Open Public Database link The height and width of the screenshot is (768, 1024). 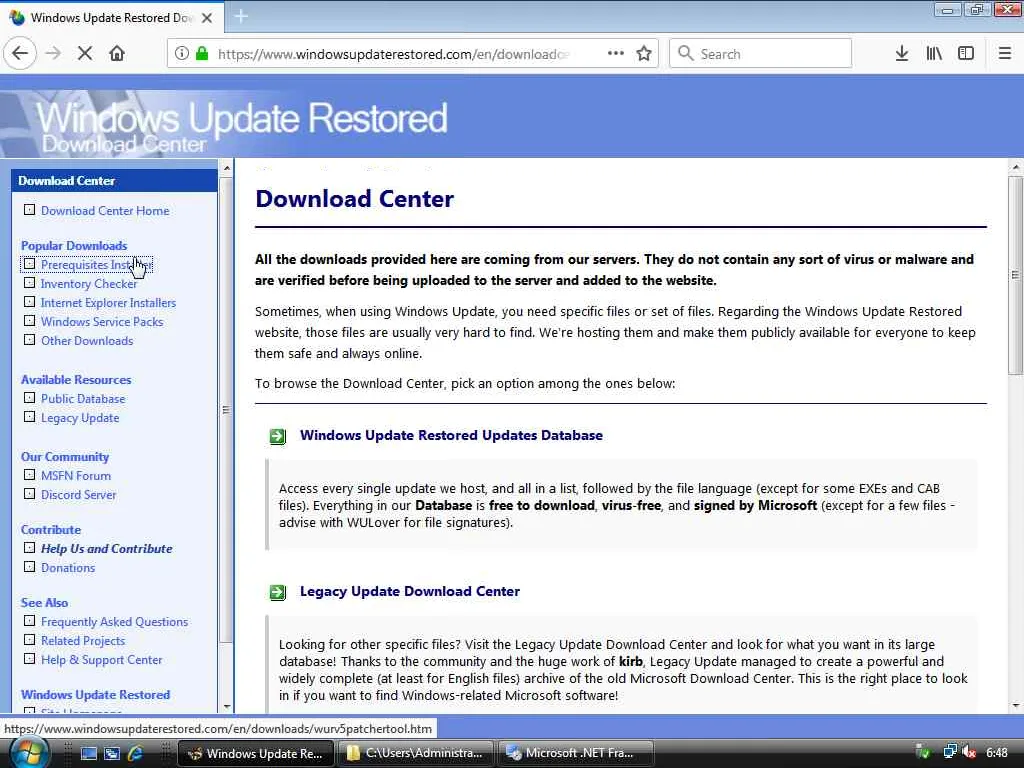(x=83, y=399)
